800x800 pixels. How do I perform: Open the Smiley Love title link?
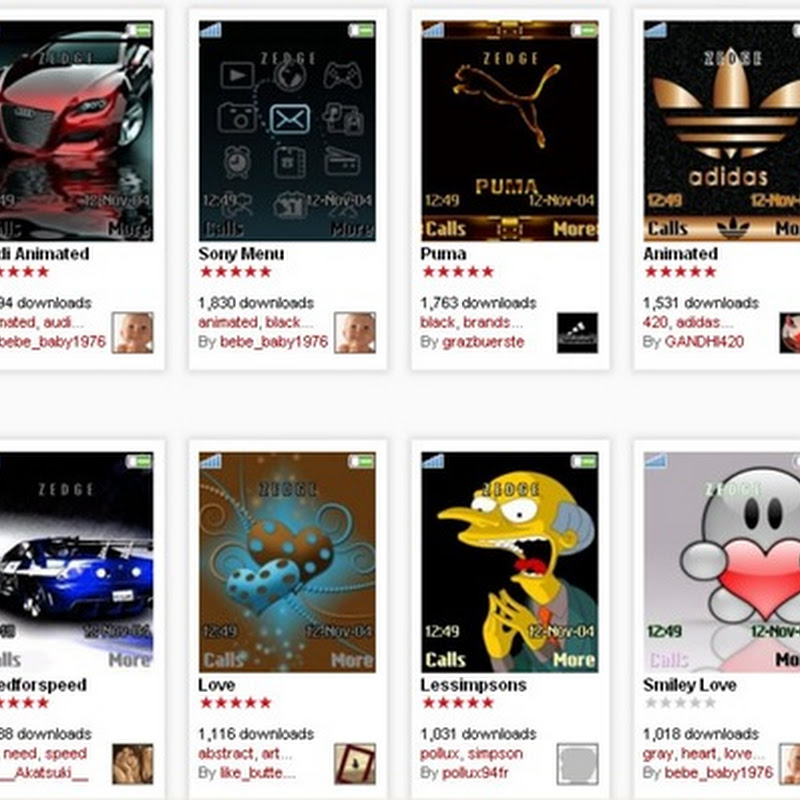pyautogui.click(x=690, y=685)
